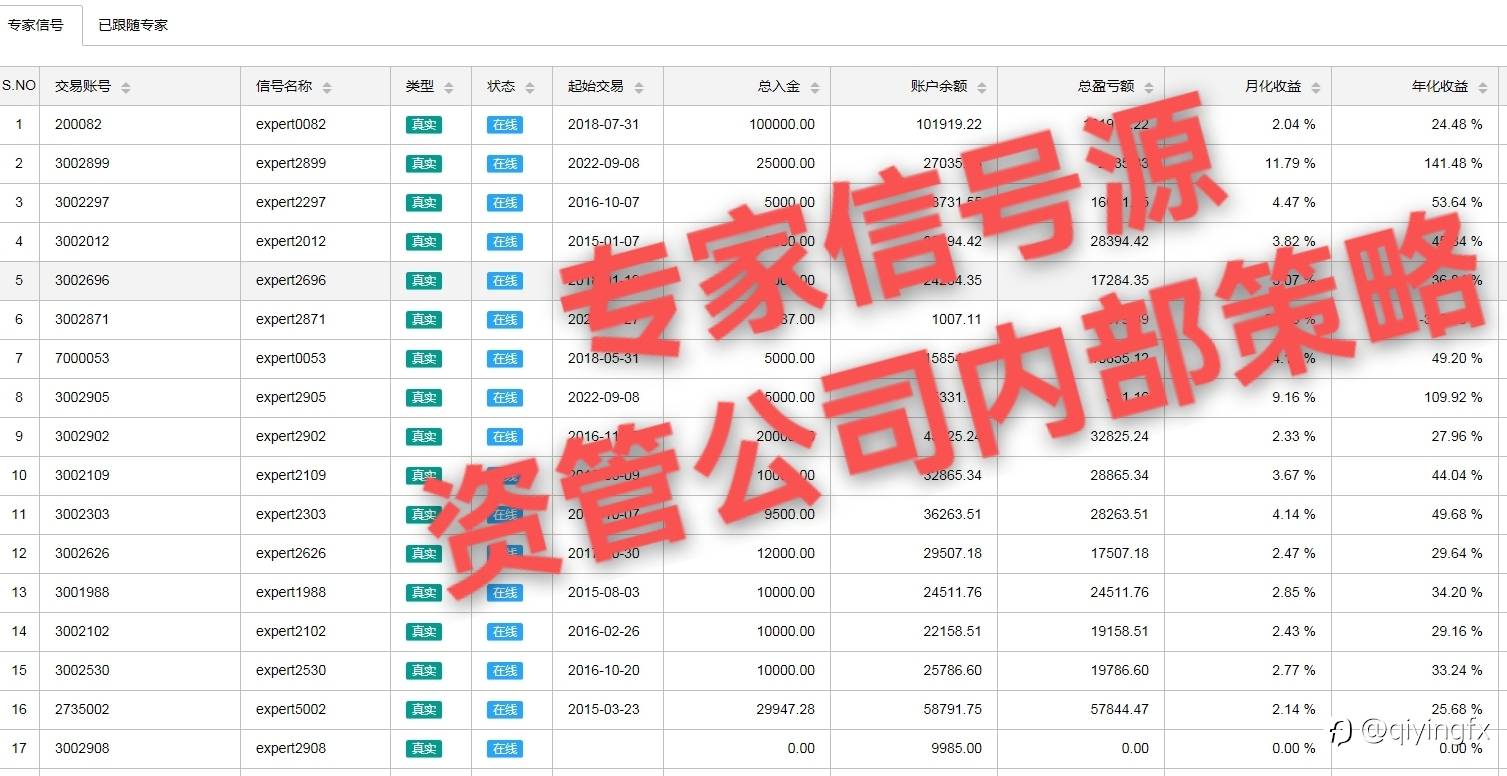Click the 在线 badge for expert2530
Viewport: 1507px width, 776px height.
[505, 671]
